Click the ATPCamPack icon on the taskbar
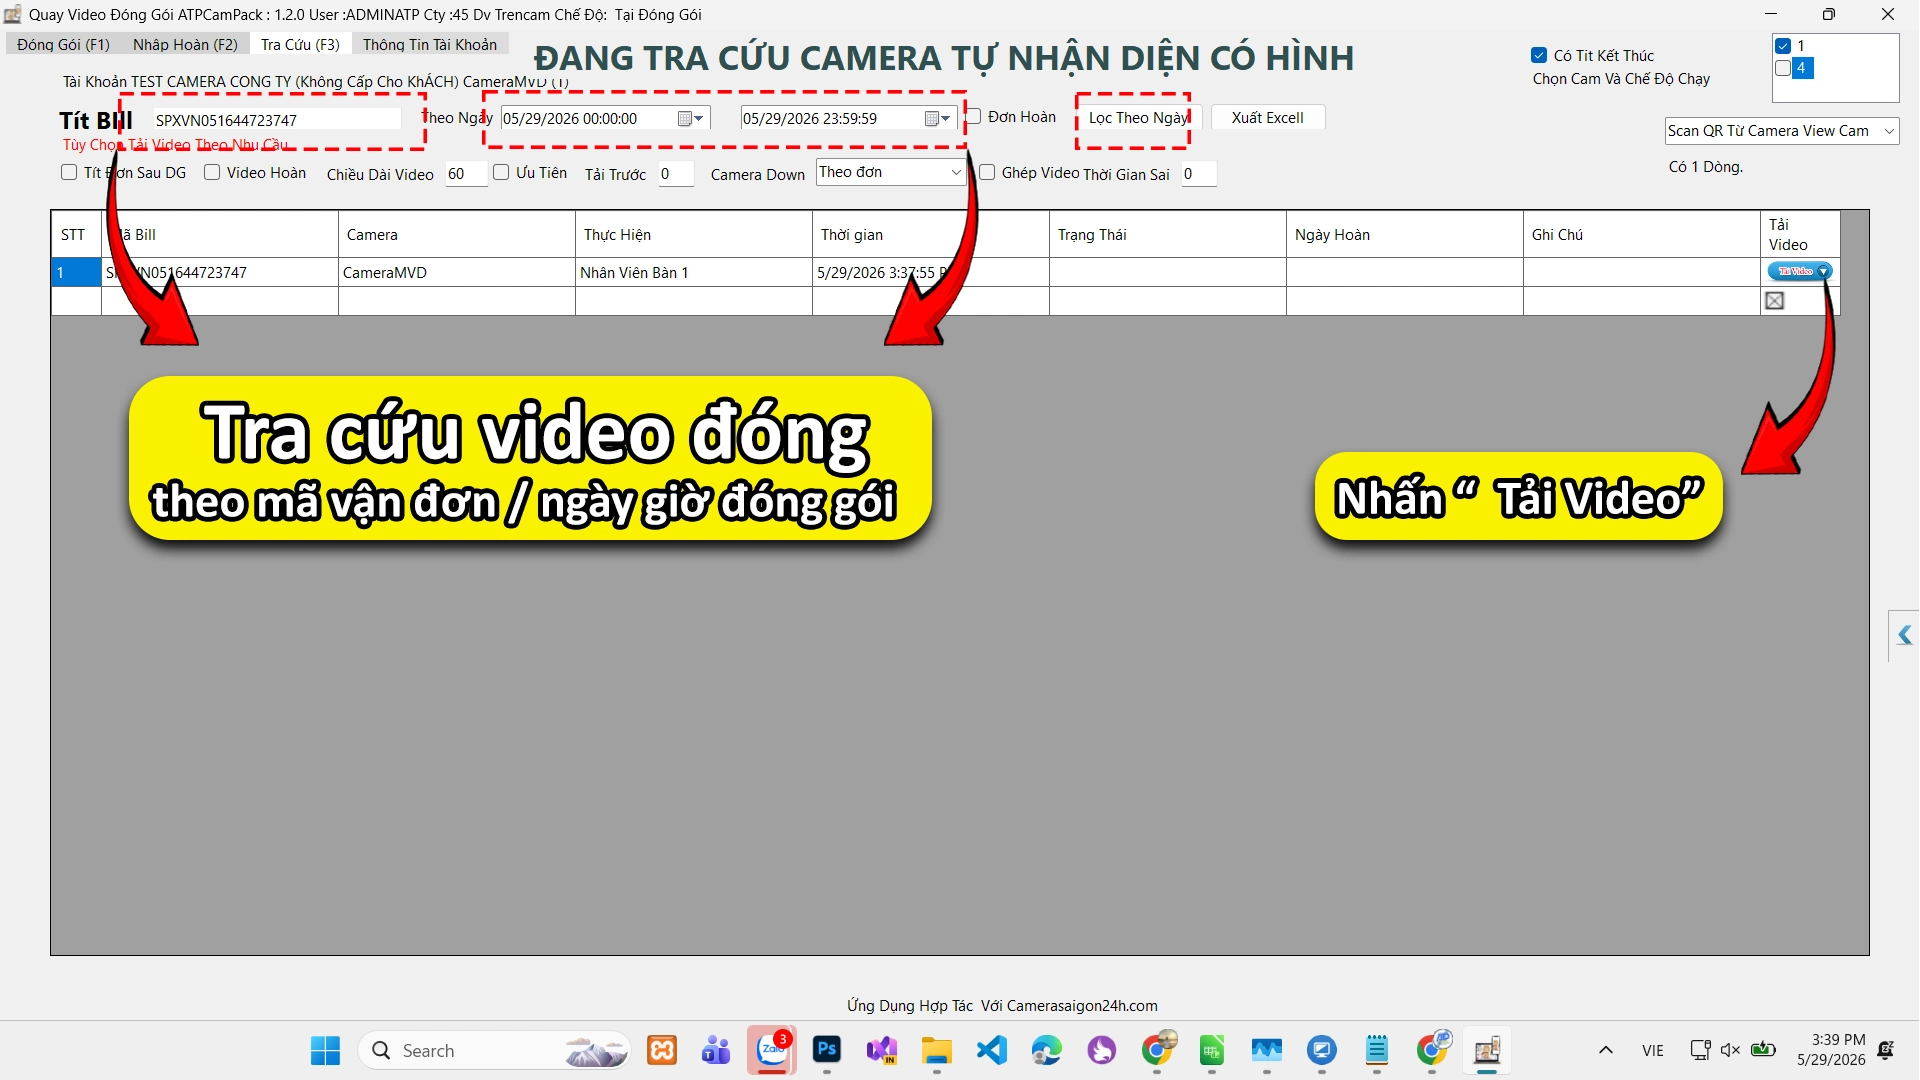Screen dimensions: 1920x1080 [x=1487, y=1050]
